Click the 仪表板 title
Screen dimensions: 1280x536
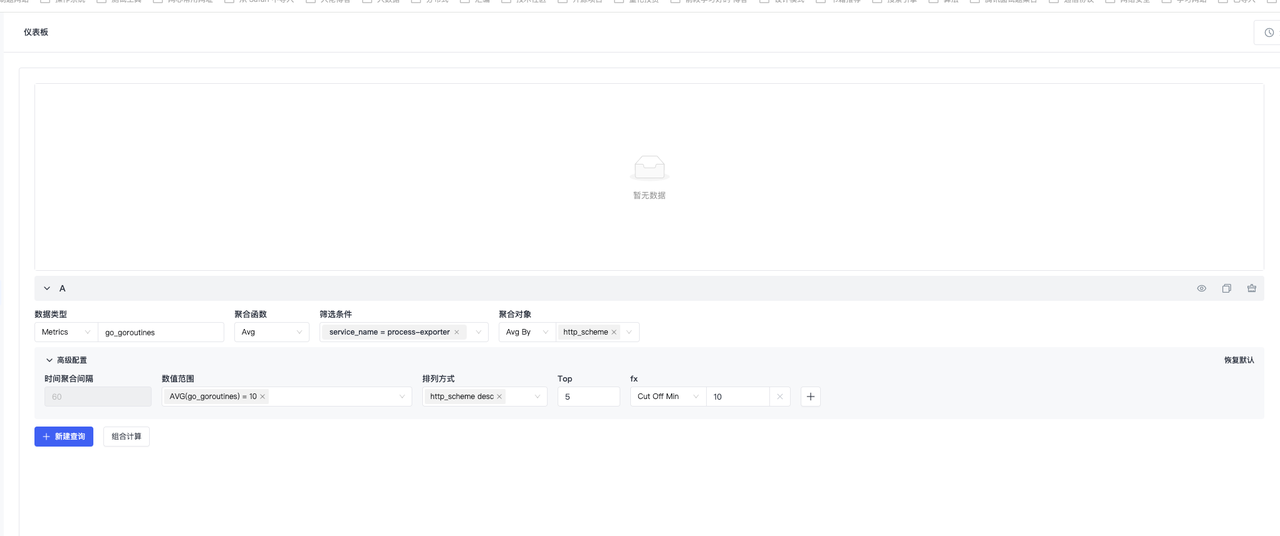tap(36, 33)
